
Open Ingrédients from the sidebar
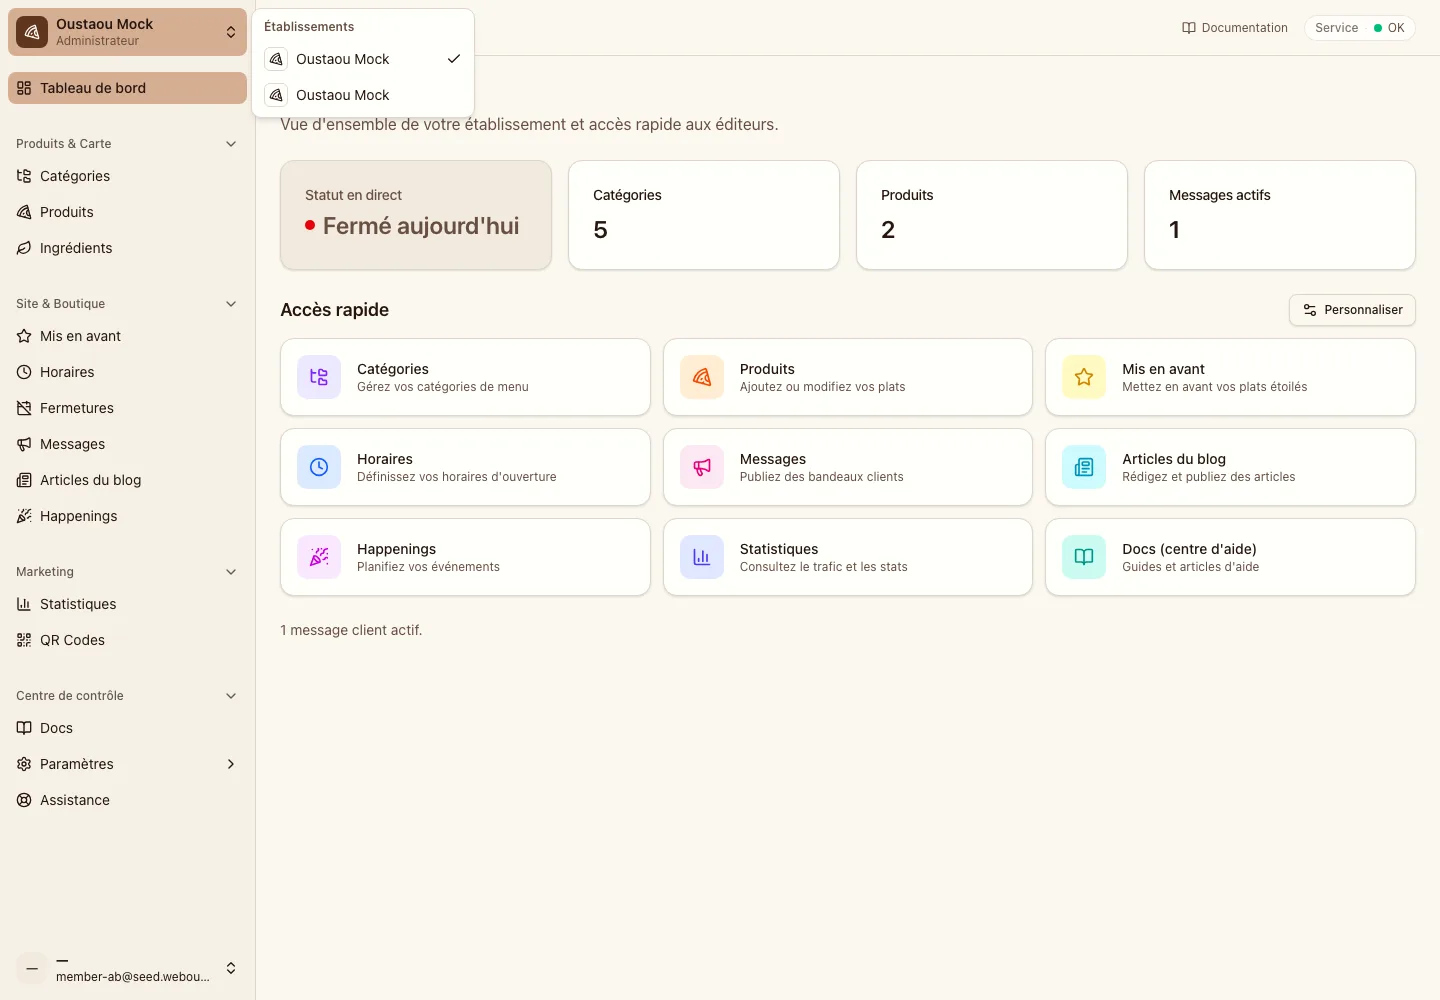[x=127, y=248]
